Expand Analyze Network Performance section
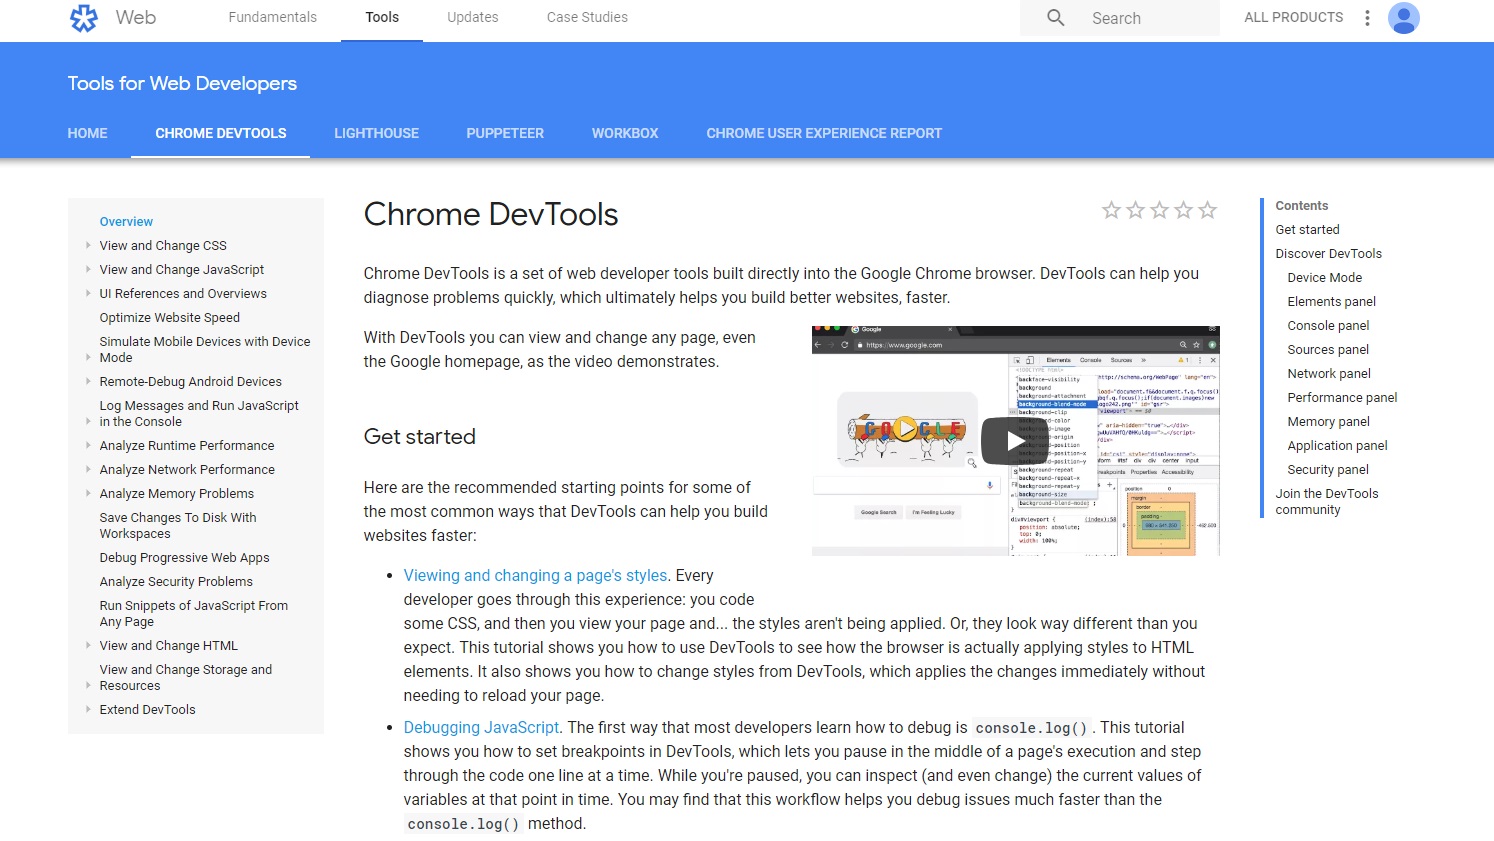 click(x=88, y=469)
